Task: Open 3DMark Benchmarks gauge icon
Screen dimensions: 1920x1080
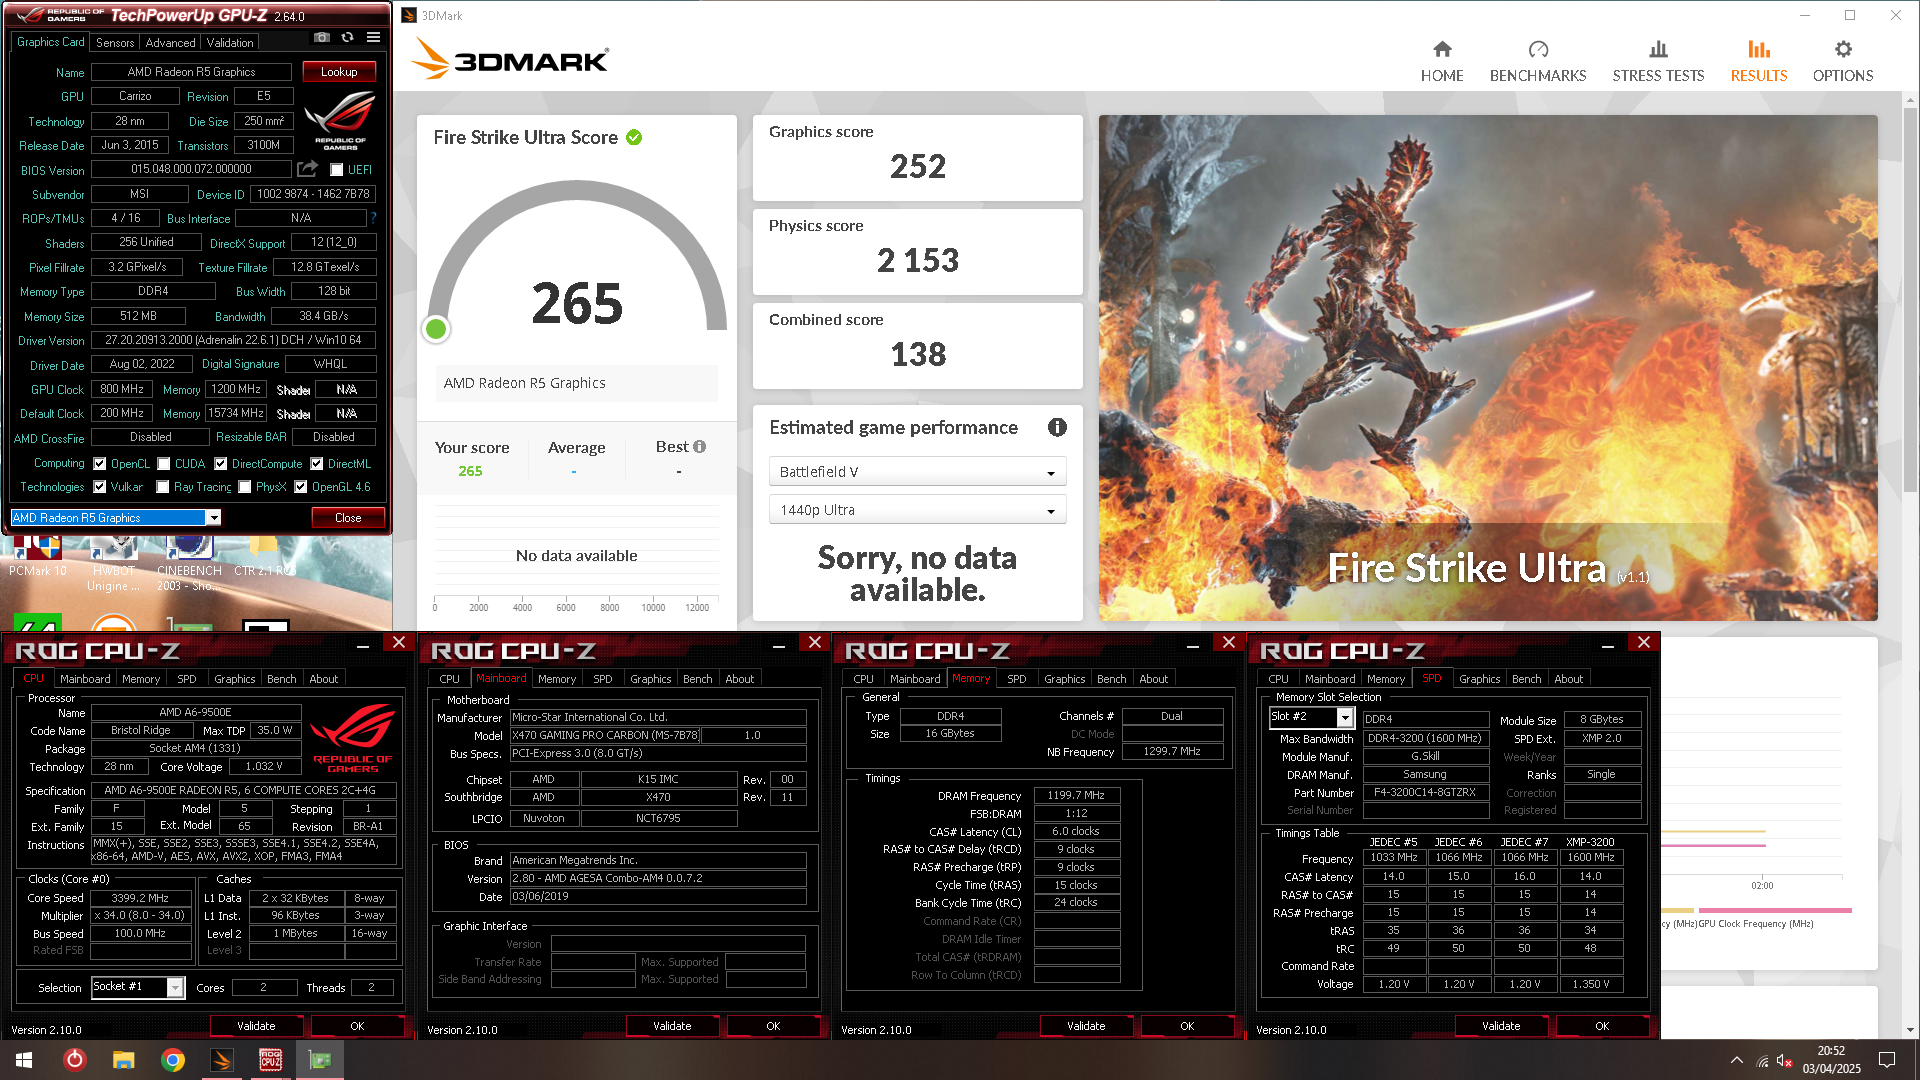Action: tap(1538, 49)
